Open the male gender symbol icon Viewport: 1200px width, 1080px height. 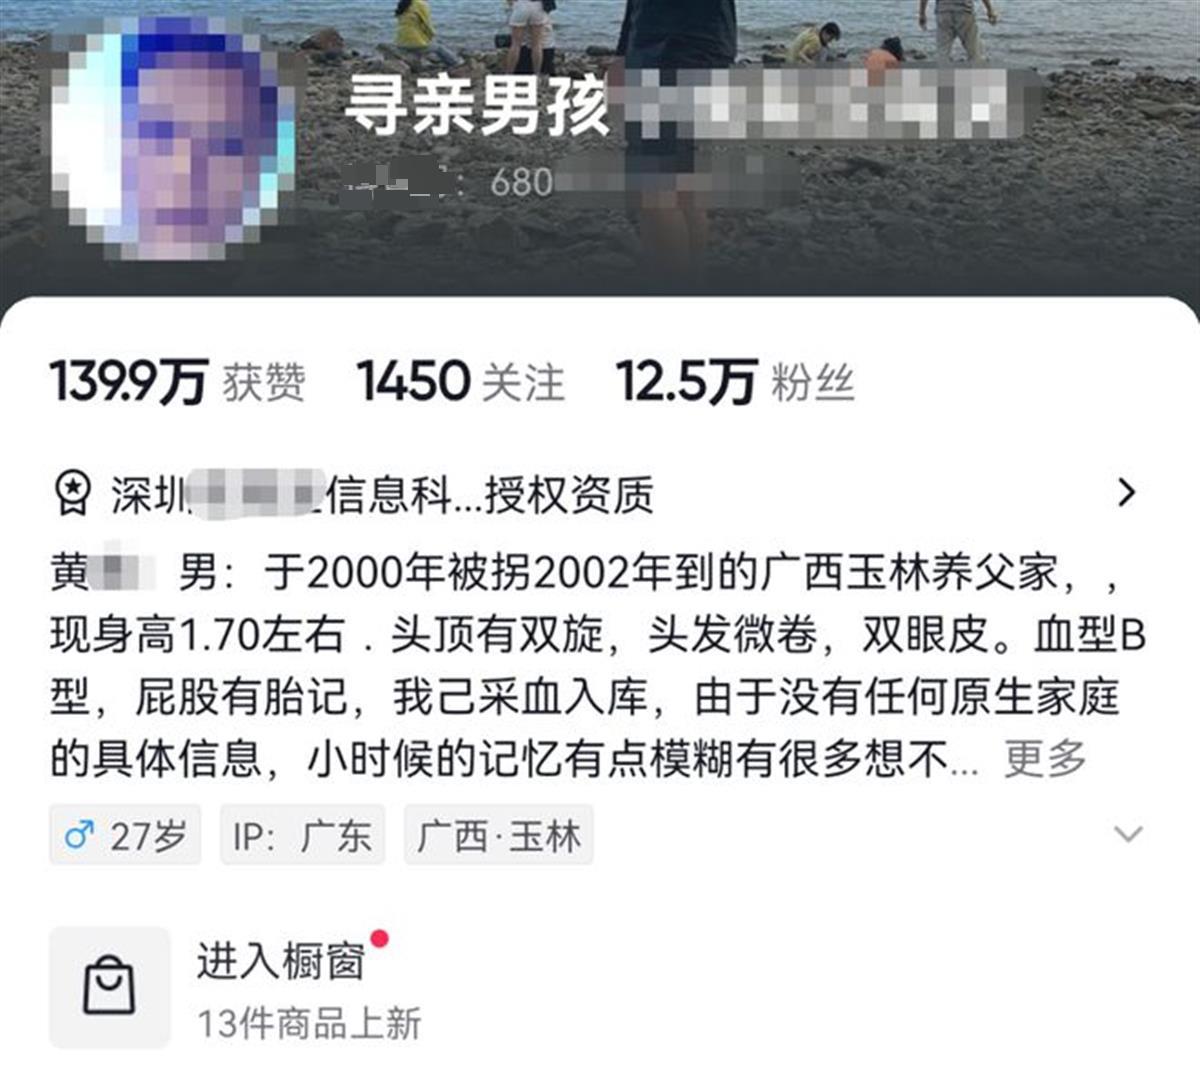click(80, 835)
